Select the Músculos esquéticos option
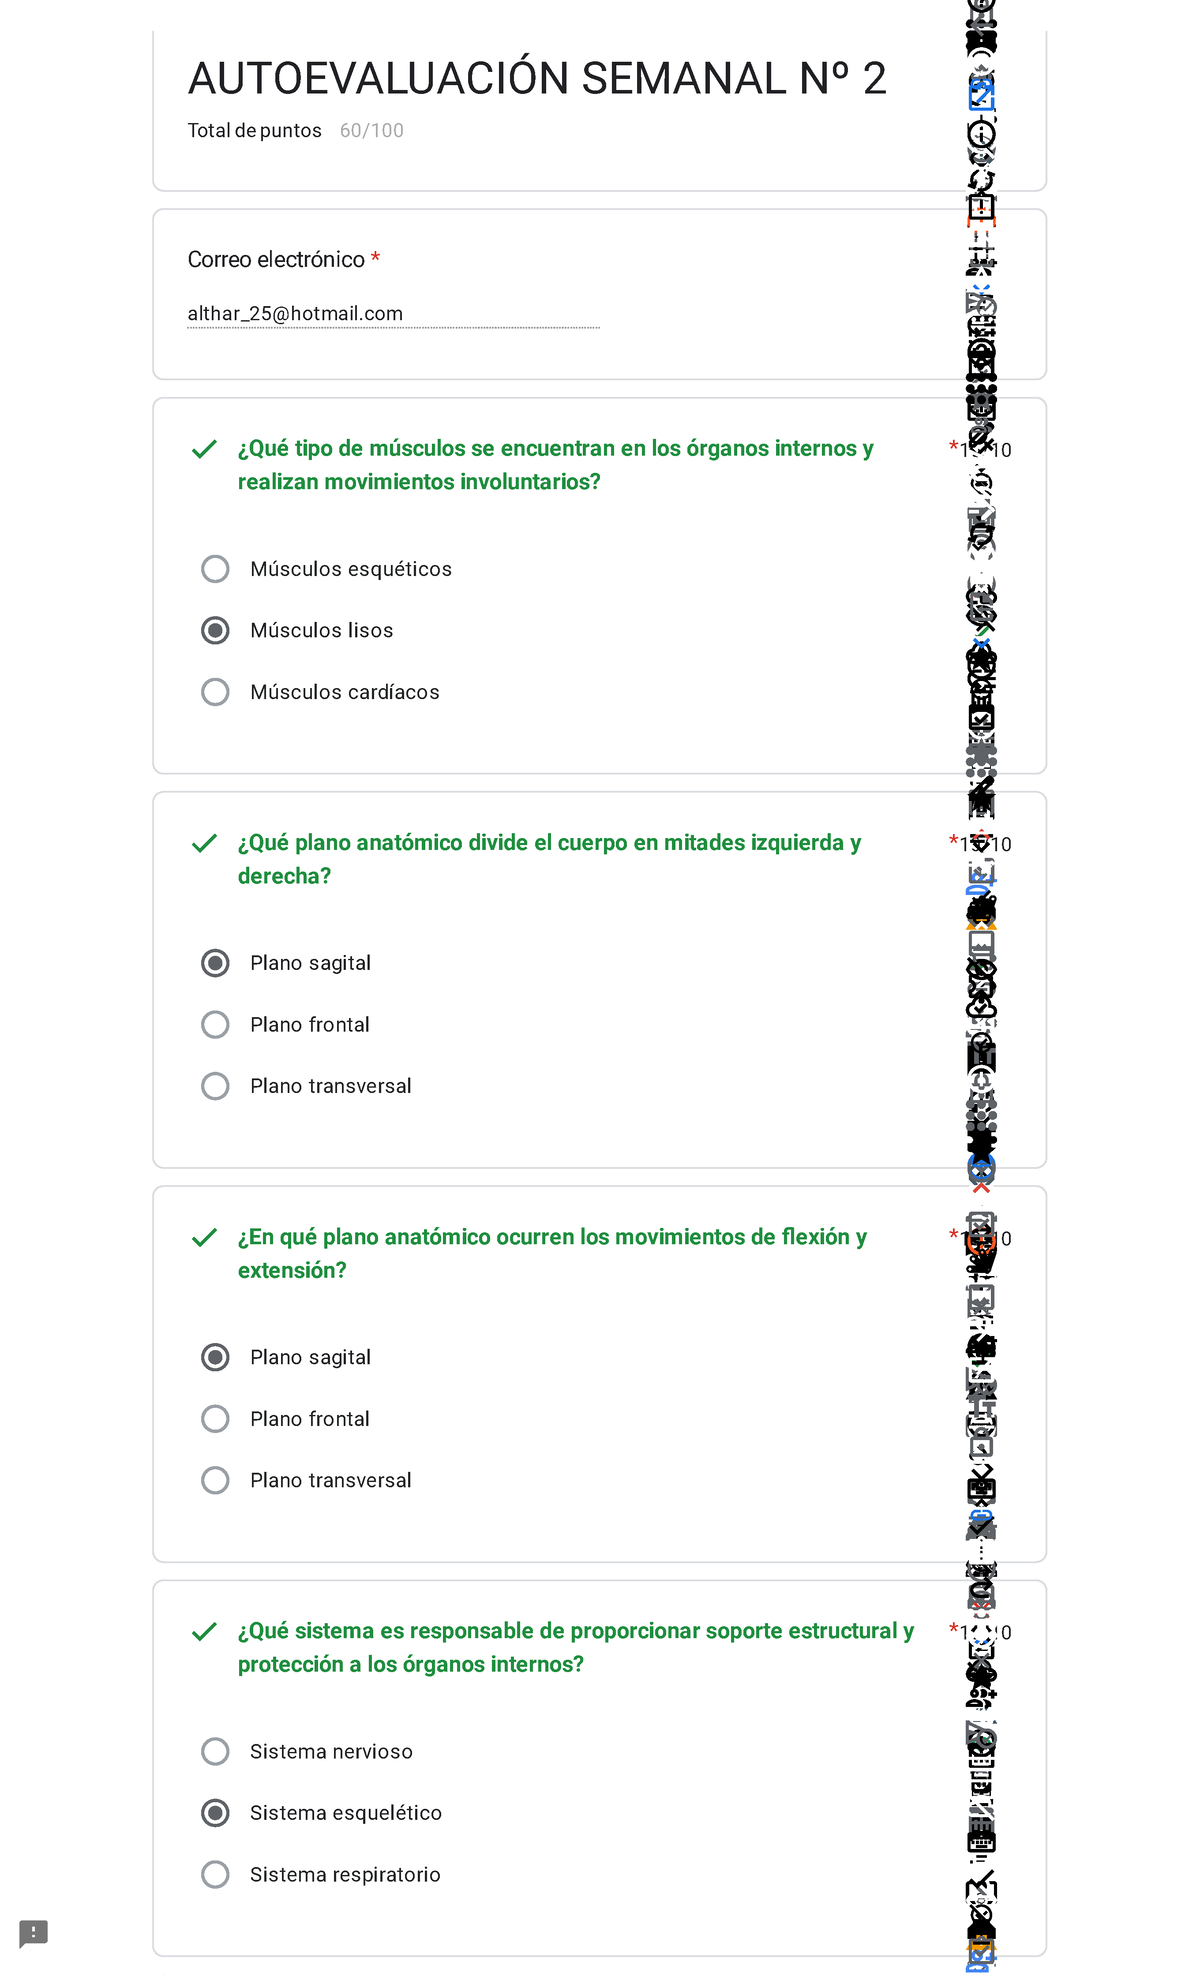The height and width of the screenshot is (1976, 1200). (215, 569)
